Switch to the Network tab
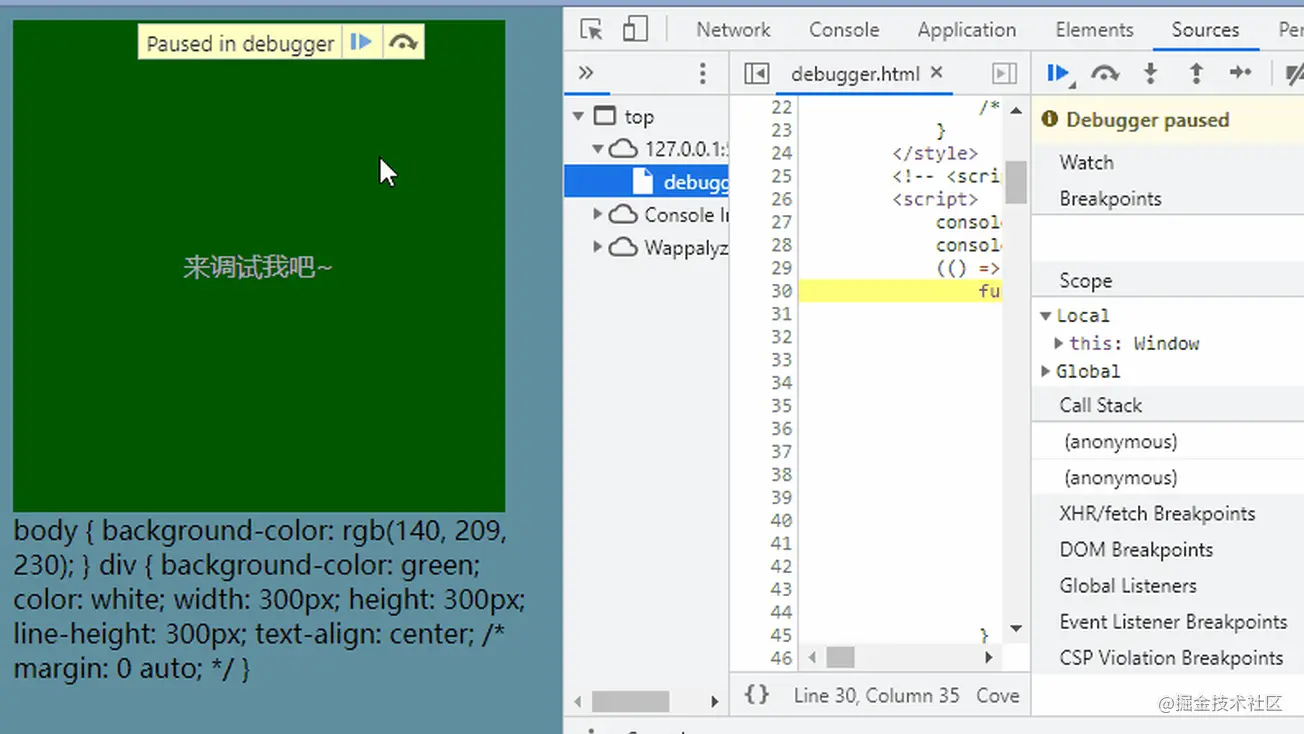The width and height of the screenshot is (1304, 734). tap(733, 30)
